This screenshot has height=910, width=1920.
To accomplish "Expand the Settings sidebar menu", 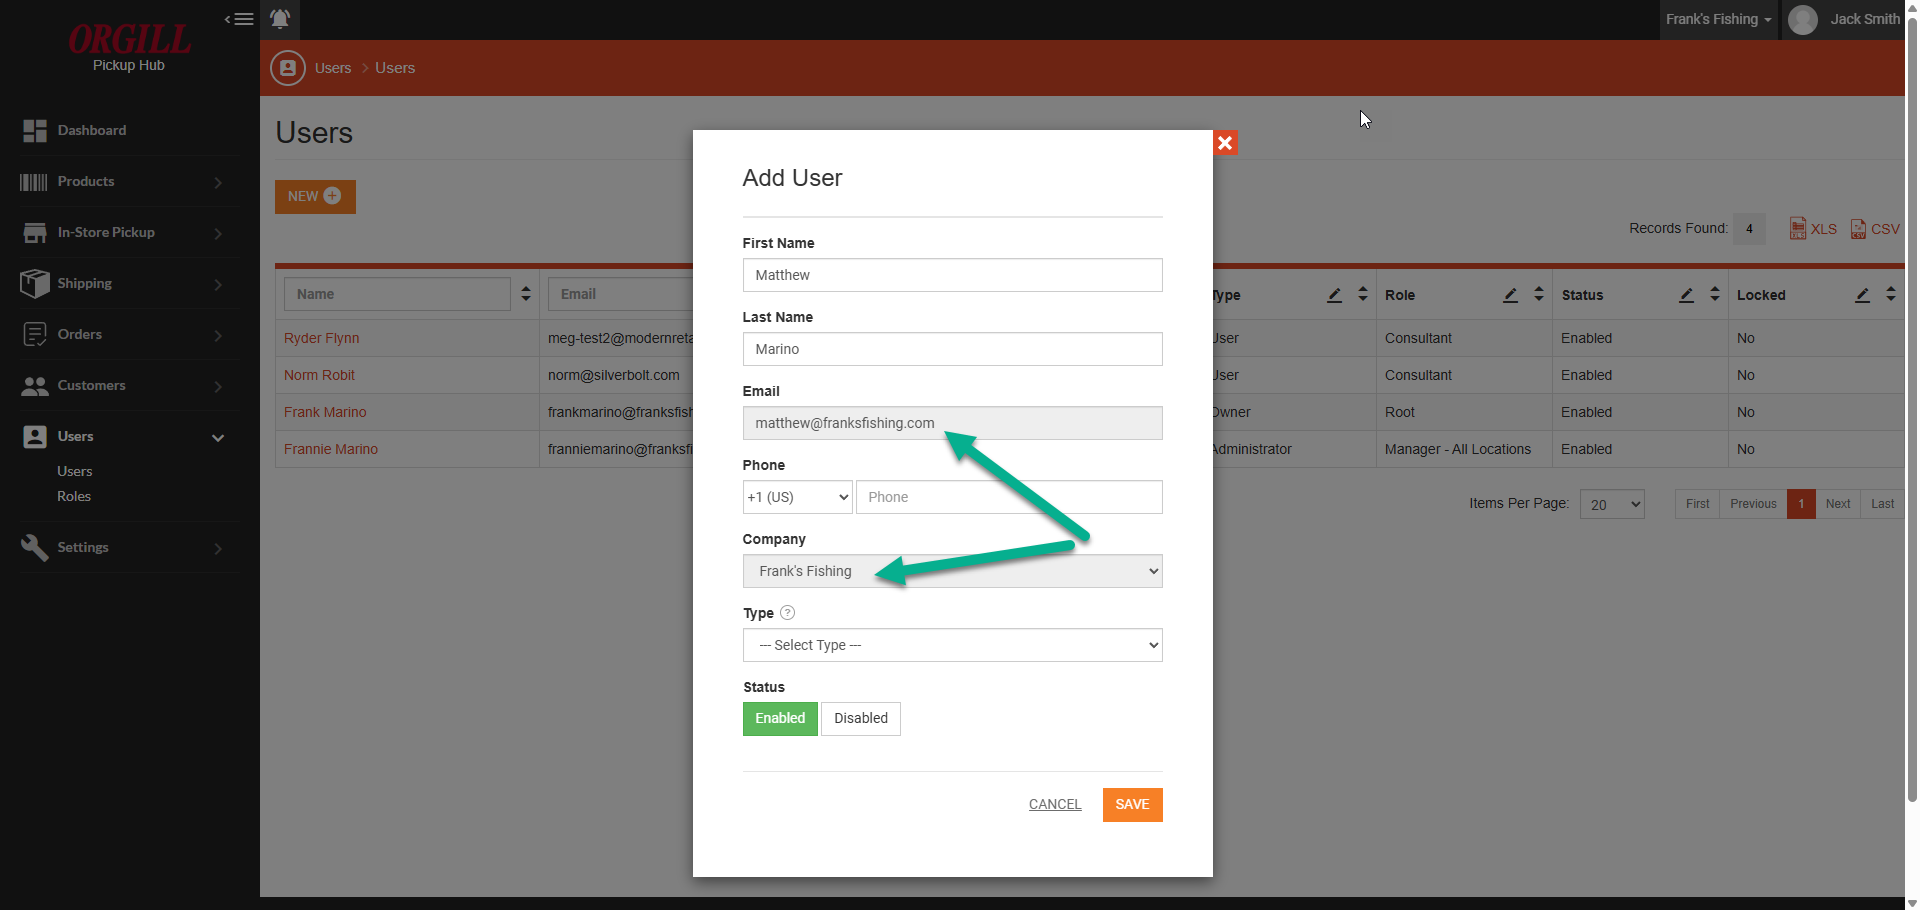I will (218, 548).
